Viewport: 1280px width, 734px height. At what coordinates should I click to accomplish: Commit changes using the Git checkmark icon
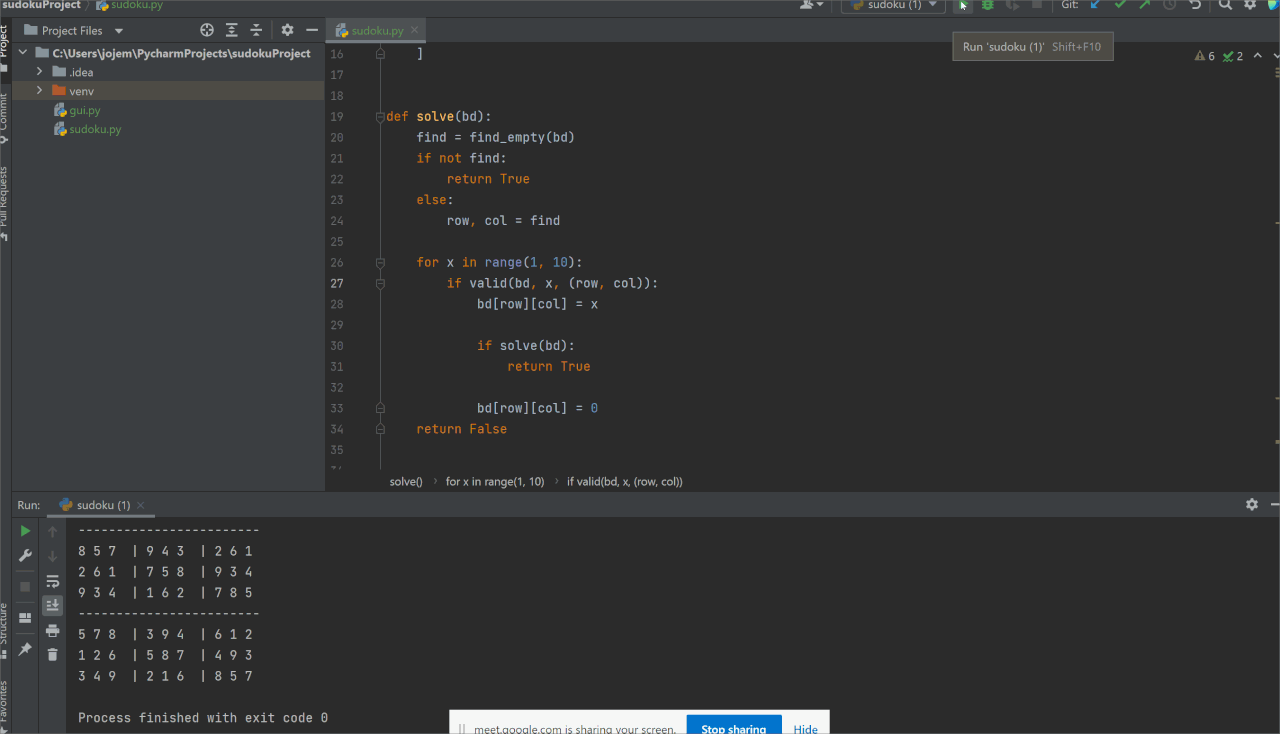(1121, 6)
